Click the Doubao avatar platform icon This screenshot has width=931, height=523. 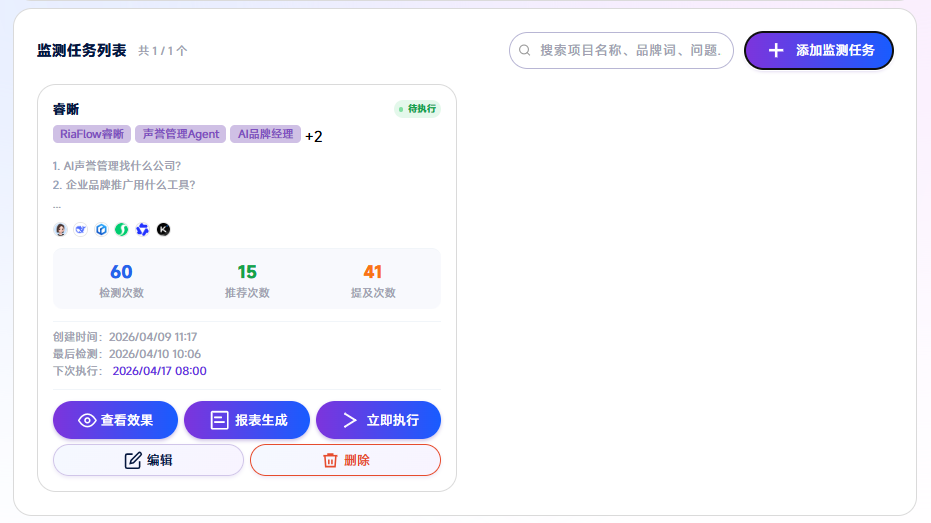point(60,230)
